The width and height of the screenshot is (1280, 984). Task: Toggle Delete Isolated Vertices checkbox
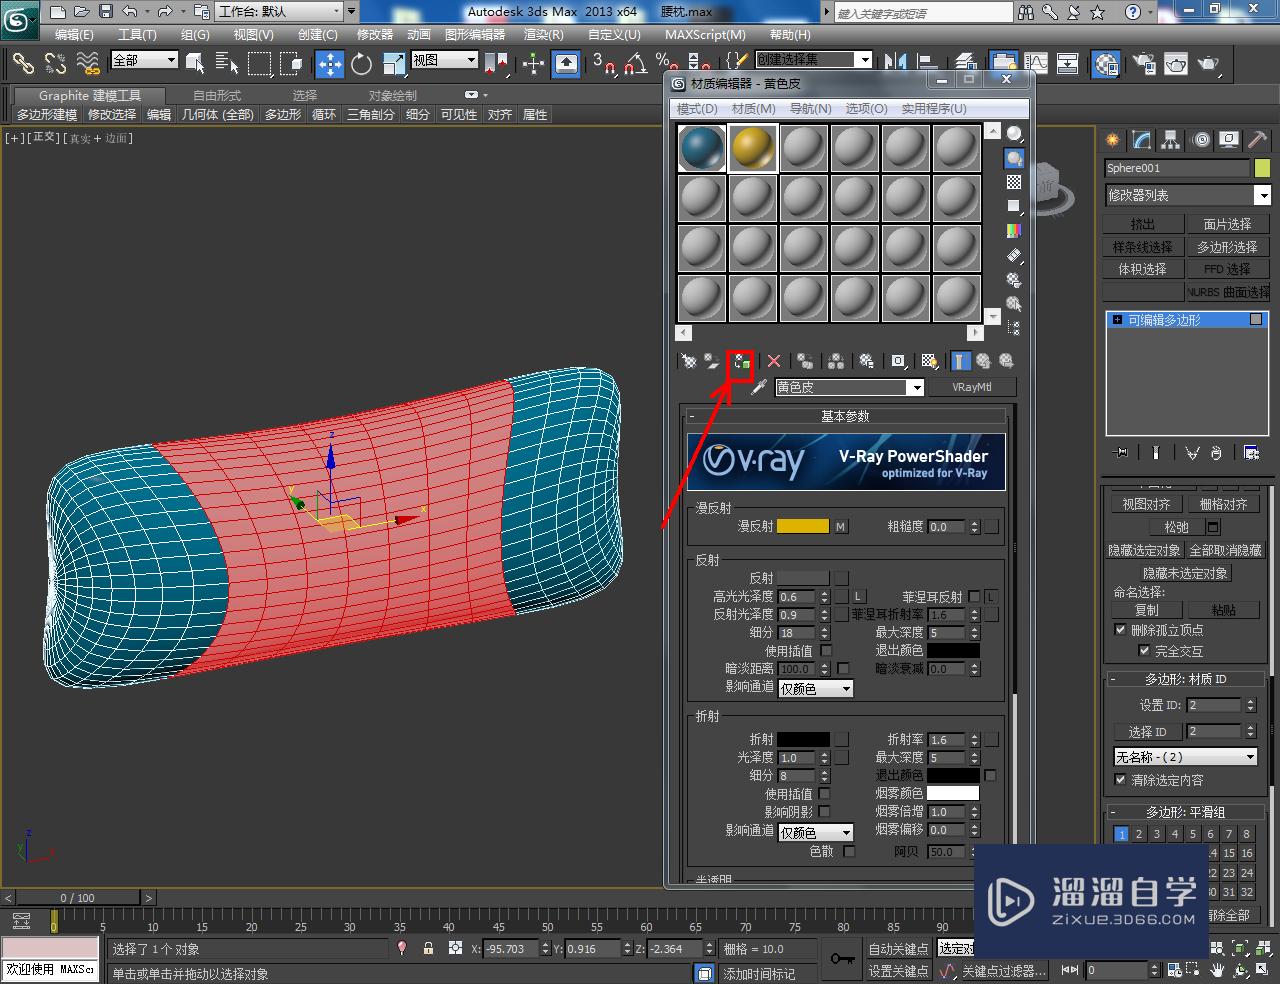pyautogui.click(x=1120, y=630)
